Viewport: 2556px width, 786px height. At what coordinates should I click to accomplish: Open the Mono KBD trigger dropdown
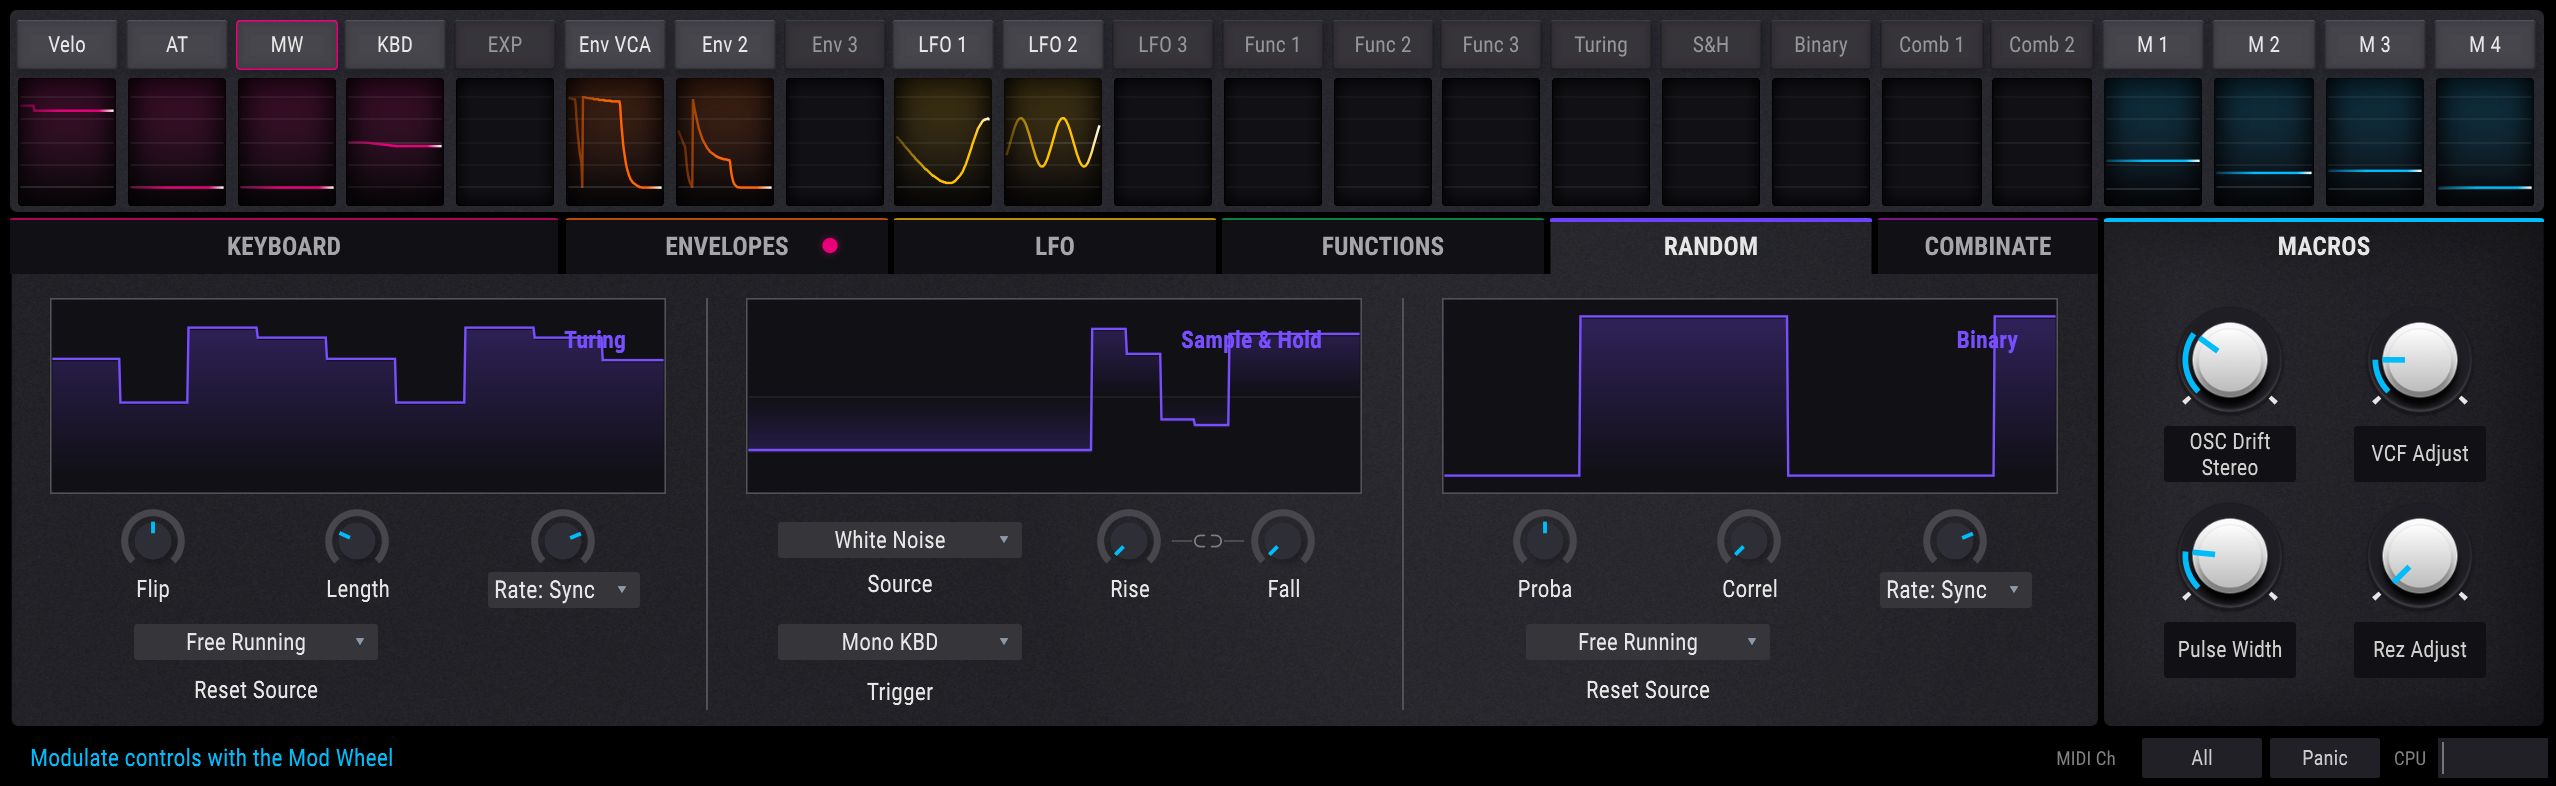[x=900, y=642]
